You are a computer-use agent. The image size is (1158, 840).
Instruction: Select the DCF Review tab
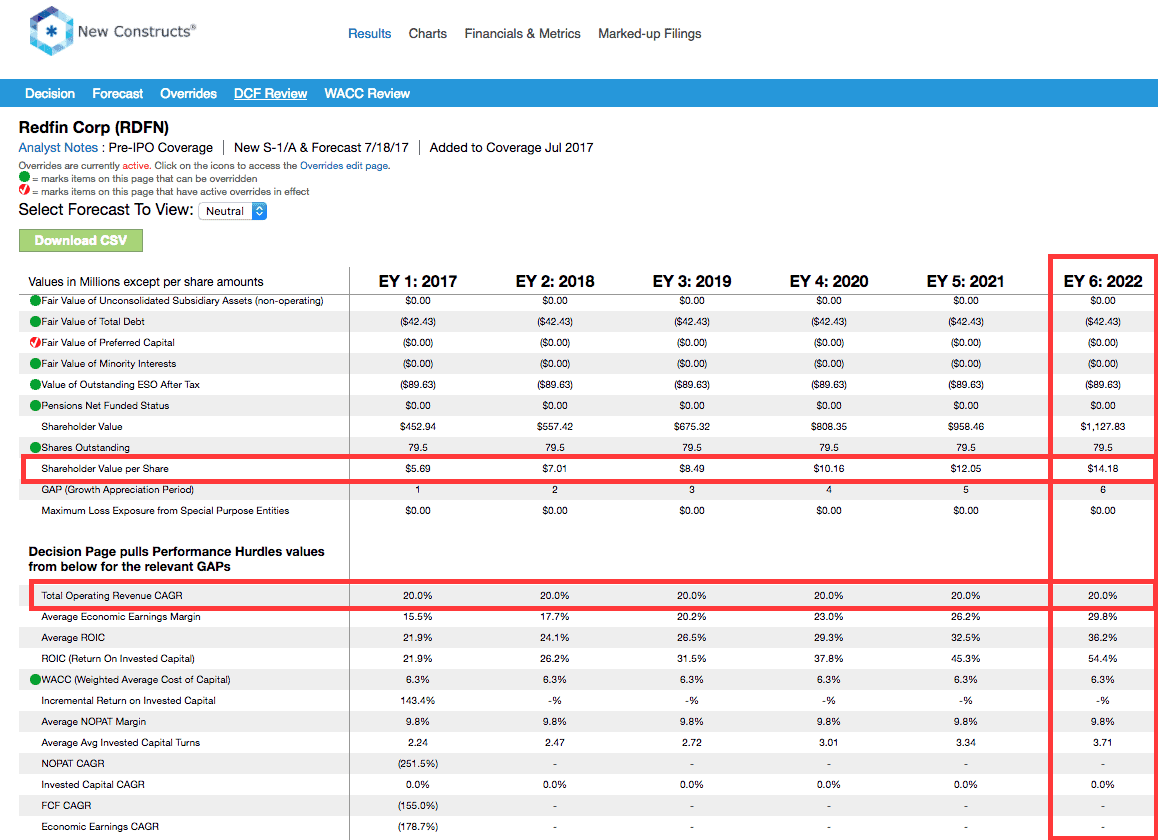click(270, 93)
